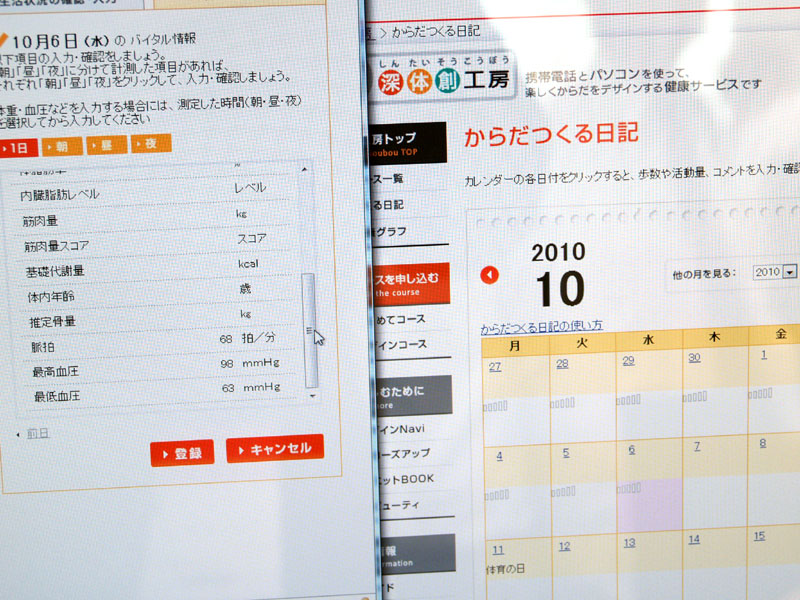Switch to the 夜 night tab
The width and height of the screenshot is (800, 600).
coord(150,146)
